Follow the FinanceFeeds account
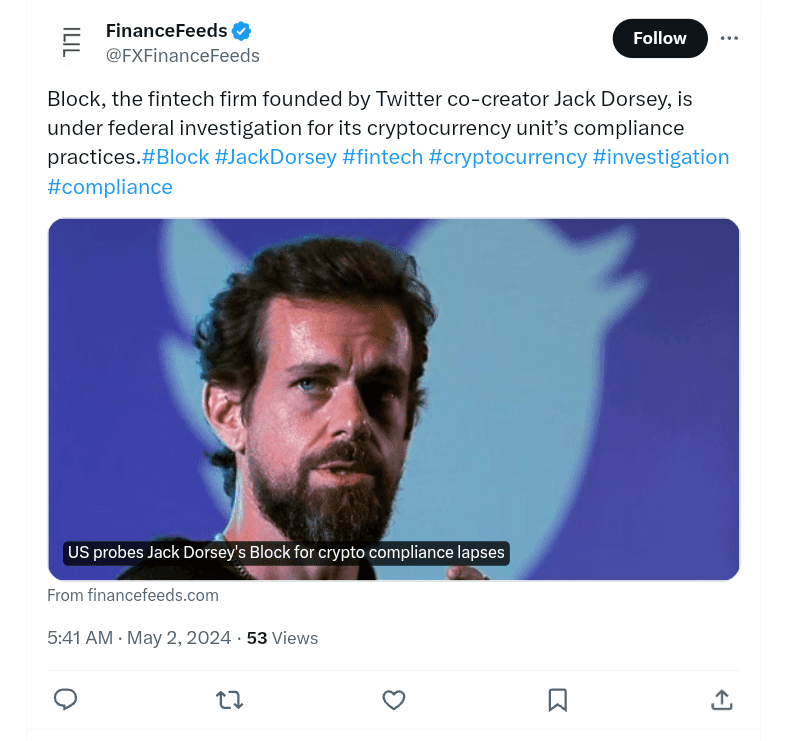This screenshot has width=803, height=741. pos(659,38)
